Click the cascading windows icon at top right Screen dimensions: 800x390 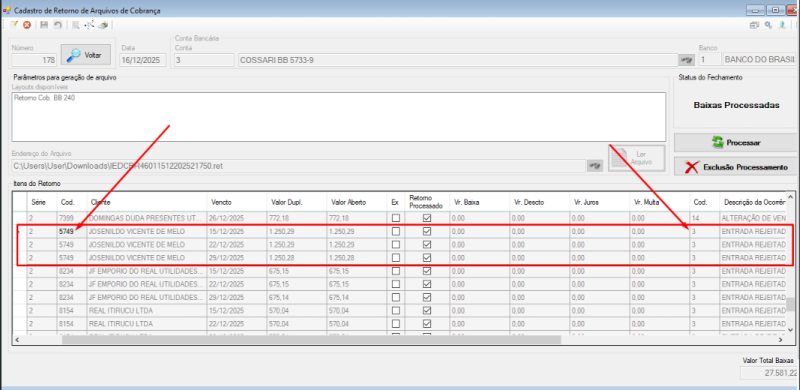point(754,25)
